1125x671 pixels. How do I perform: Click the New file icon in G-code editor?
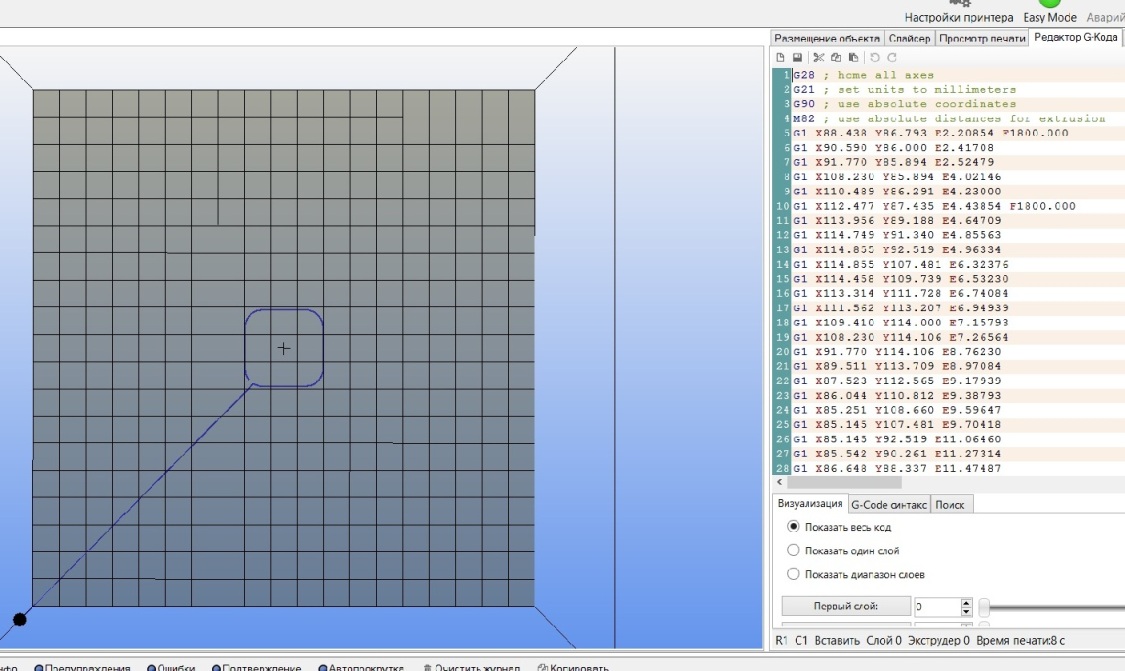(x=781, y=58)
